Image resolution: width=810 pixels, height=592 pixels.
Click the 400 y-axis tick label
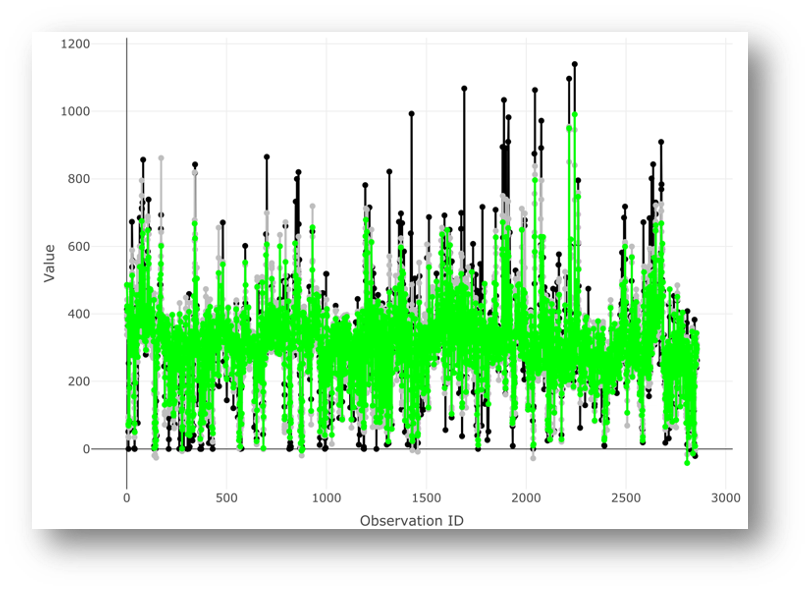79,314
